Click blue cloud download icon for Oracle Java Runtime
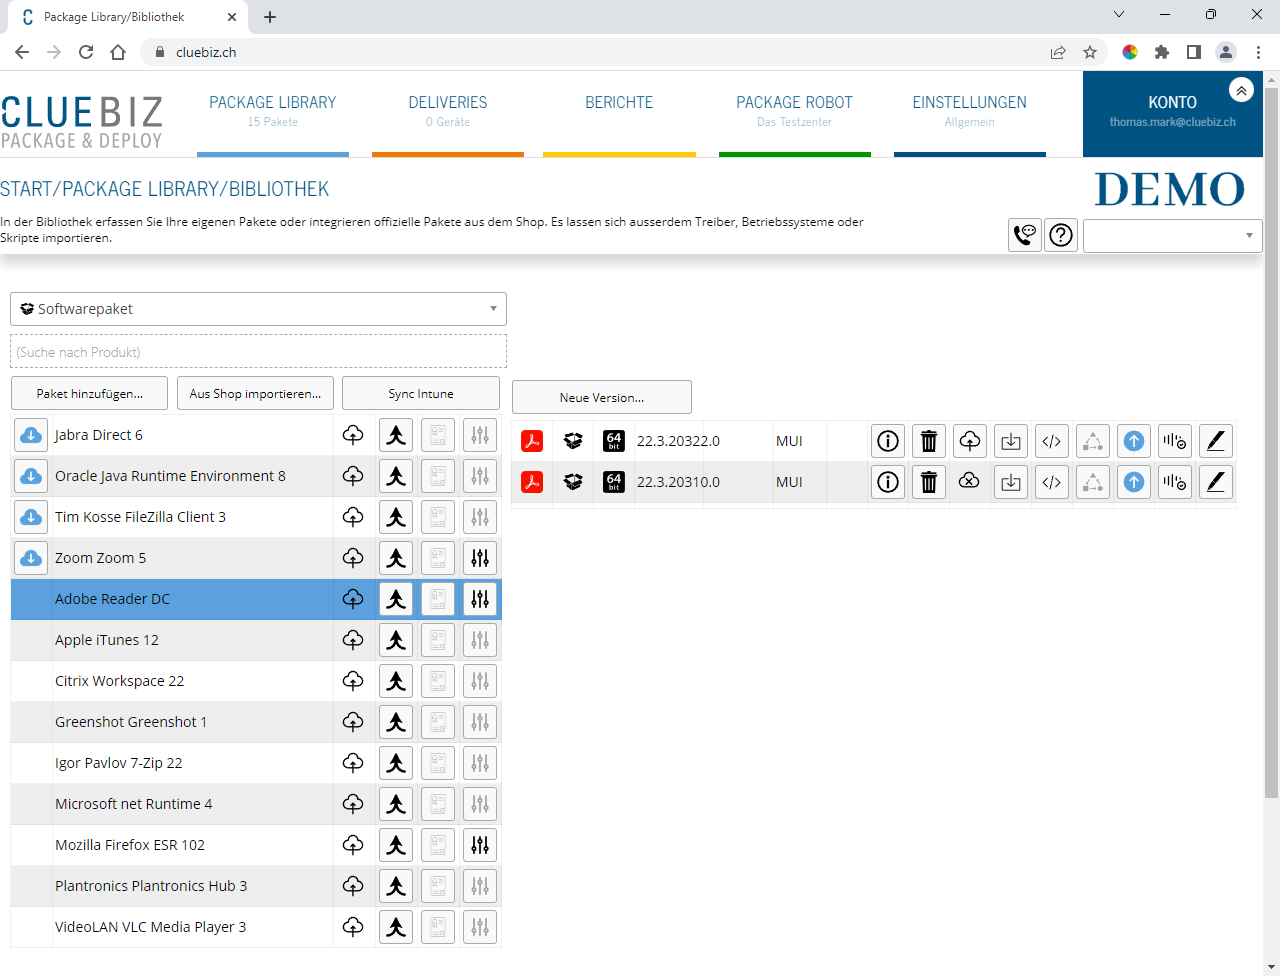 point(31,476)
